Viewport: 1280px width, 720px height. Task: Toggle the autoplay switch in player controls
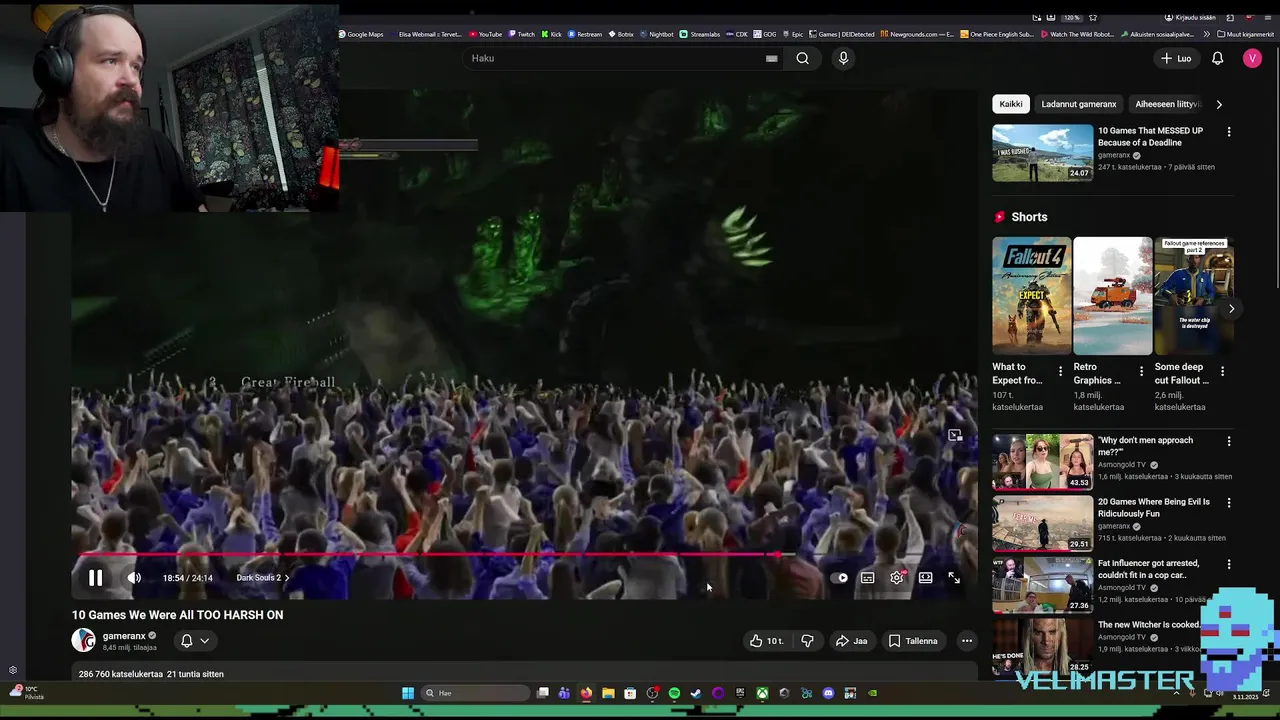click(840, 578)
